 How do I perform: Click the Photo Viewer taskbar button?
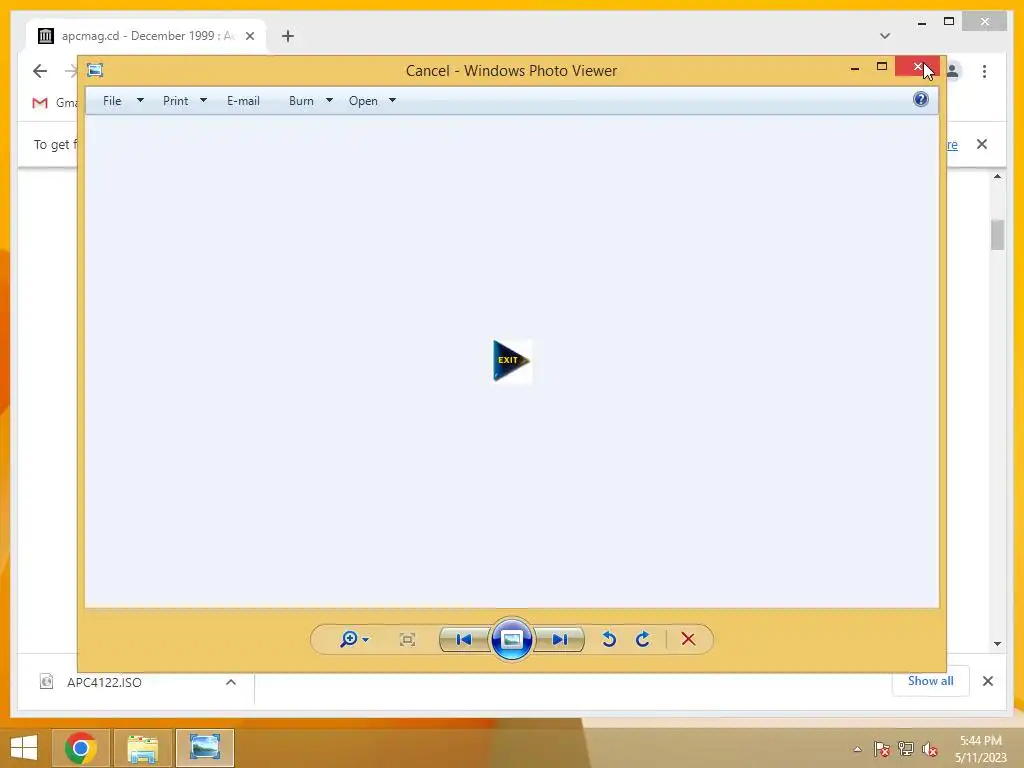tap(204, 748)
